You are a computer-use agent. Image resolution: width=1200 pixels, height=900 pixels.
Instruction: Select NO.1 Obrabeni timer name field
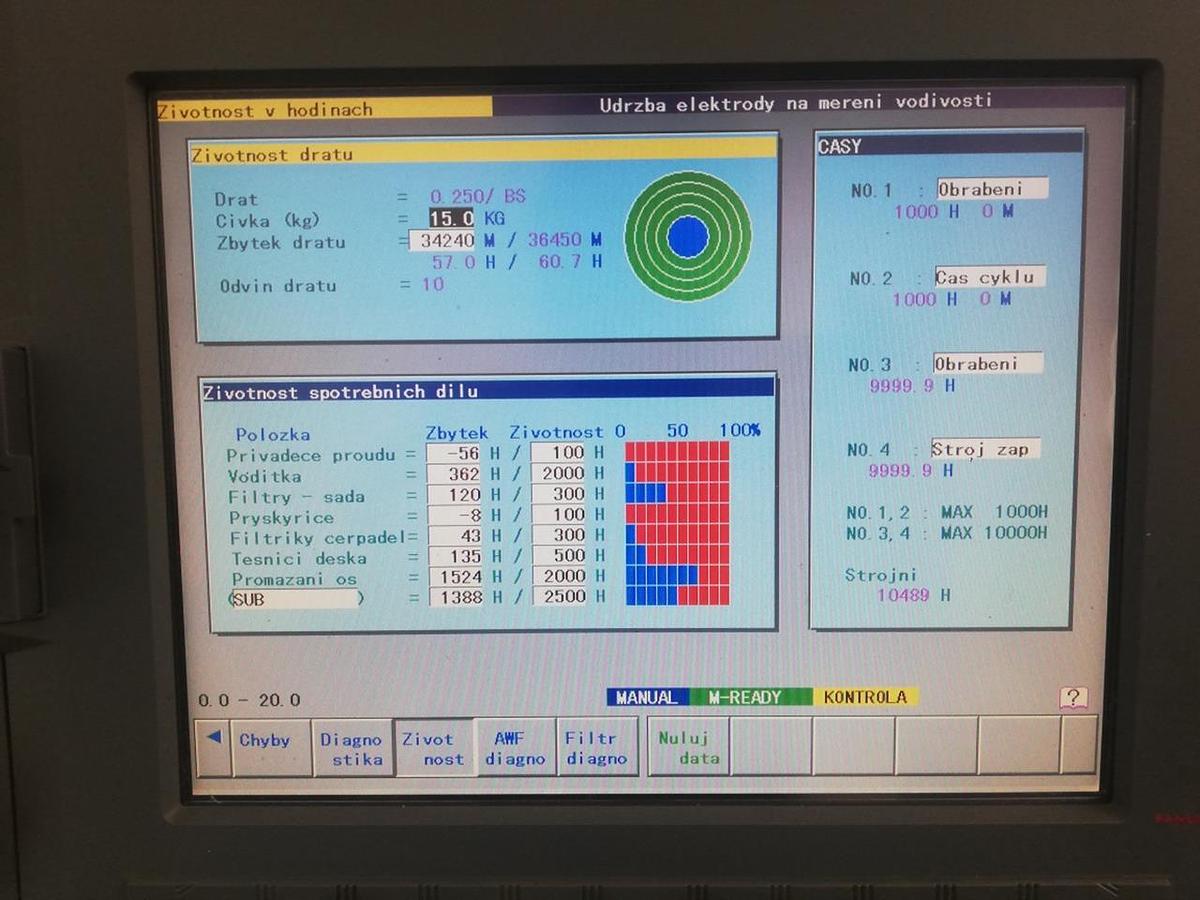click(x=992, y=188)
